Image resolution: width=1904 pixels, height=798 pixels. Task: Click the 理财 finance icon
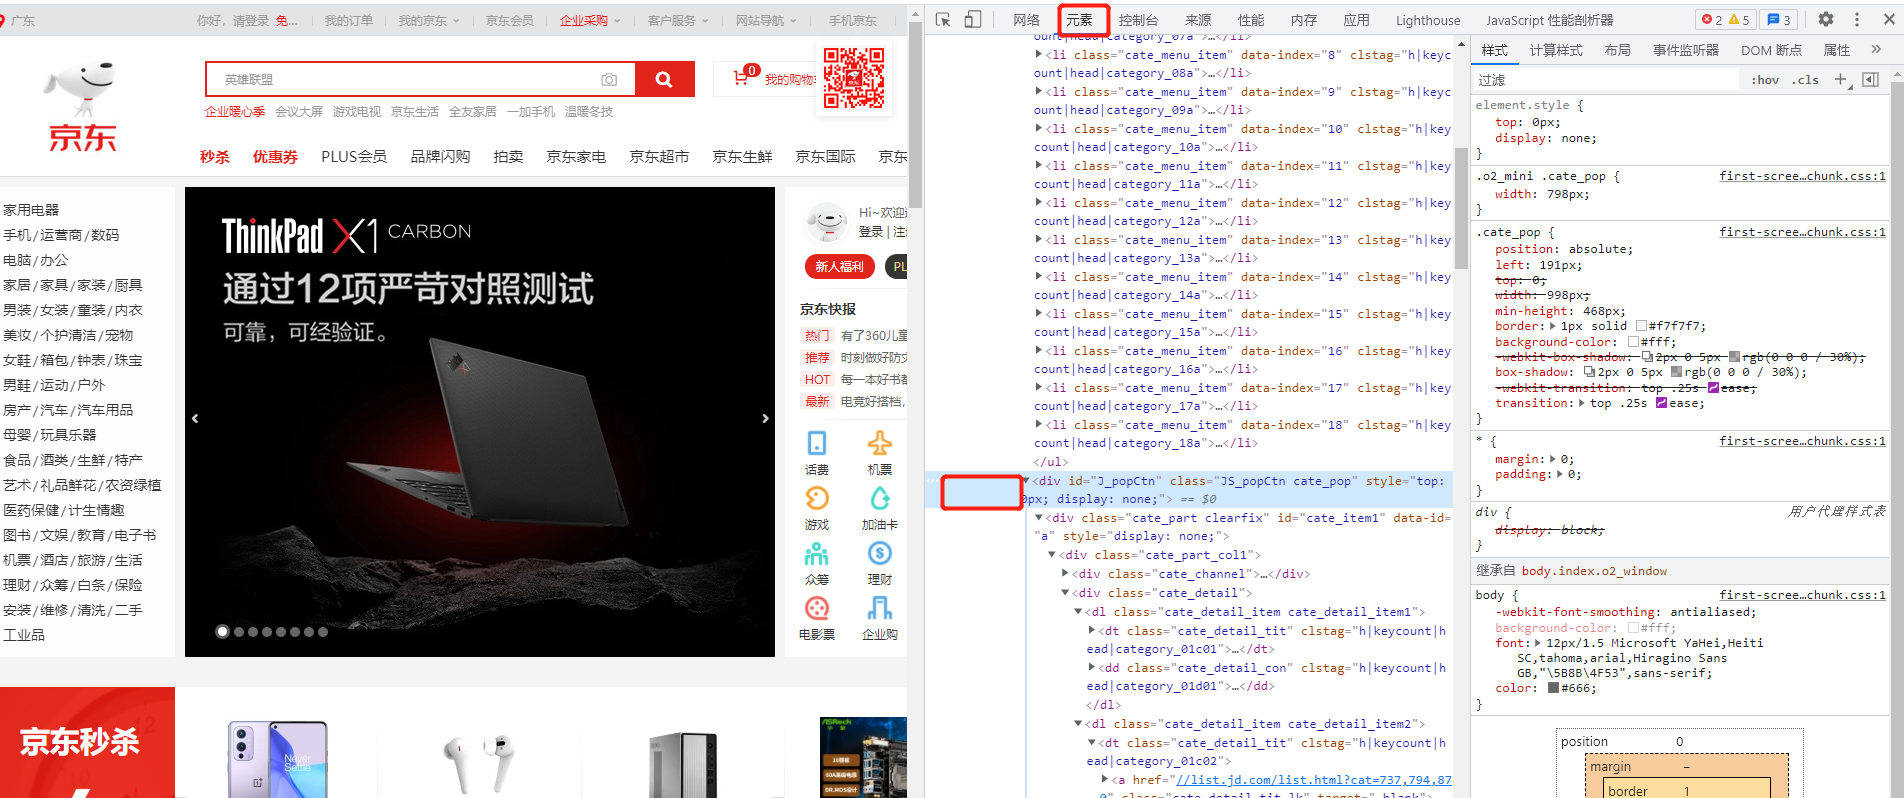(x=880, y=553)
